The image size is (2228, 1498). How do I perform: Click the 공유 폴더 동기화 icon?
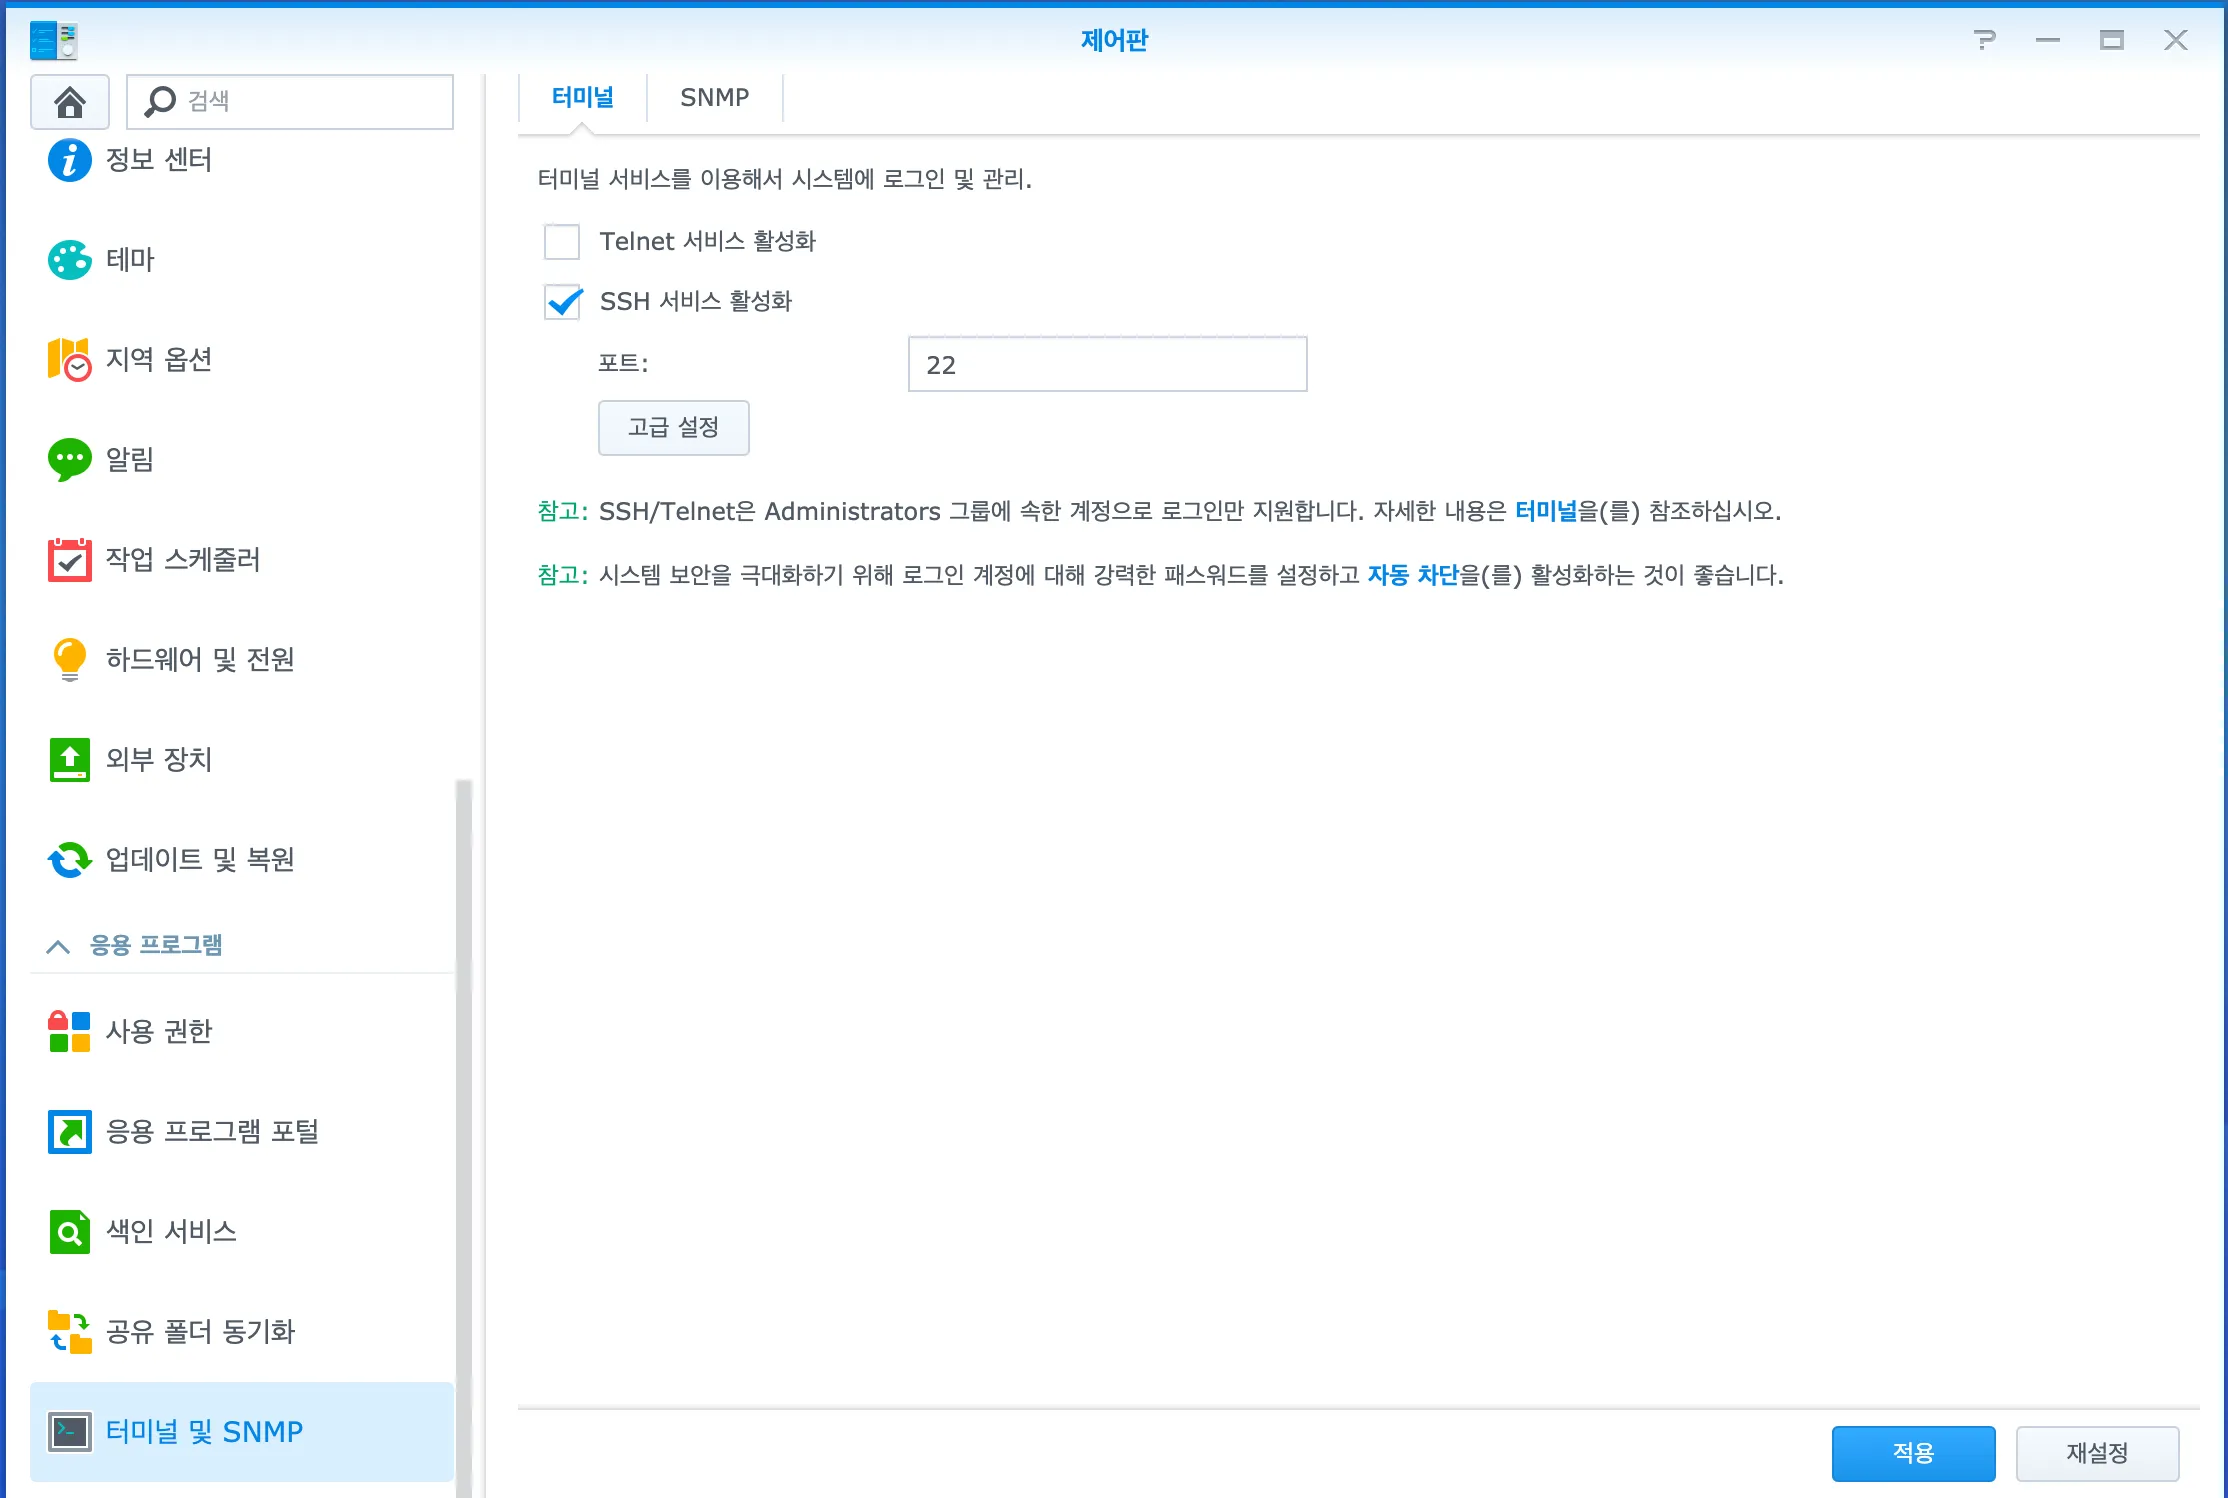tap(69, 1330)
